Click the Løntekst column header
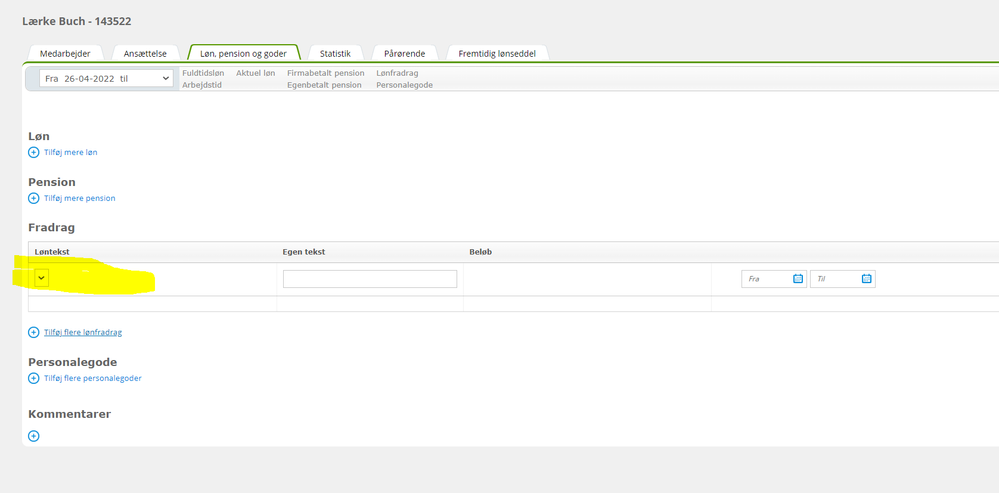This screenshot has width=999, height=493. [52, 252]
